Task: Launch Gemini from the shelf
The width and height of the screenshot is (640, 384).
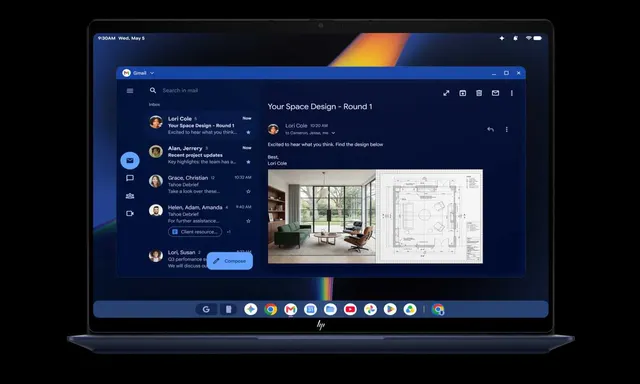Action: tap(251, 309)
